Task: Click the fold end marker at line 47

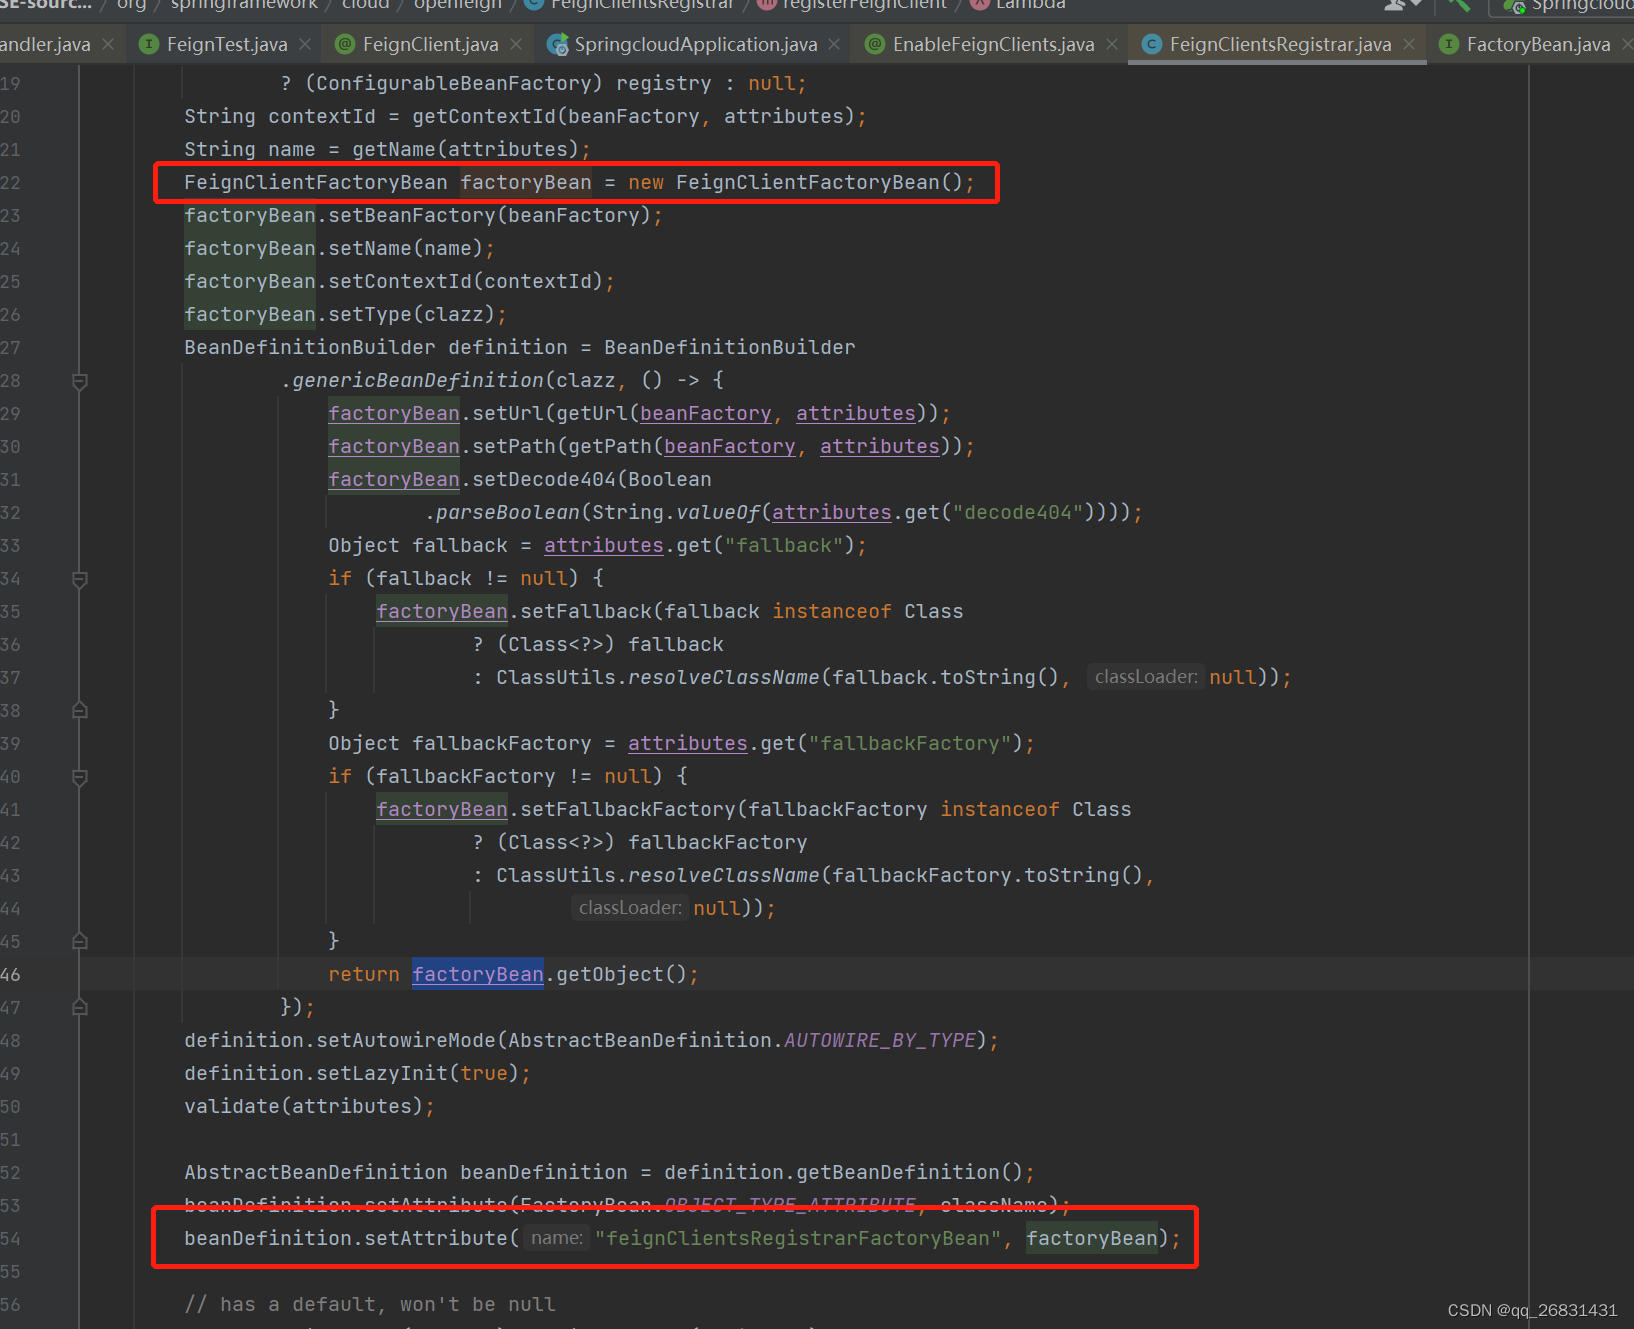Action: [x=80, y=1008]
